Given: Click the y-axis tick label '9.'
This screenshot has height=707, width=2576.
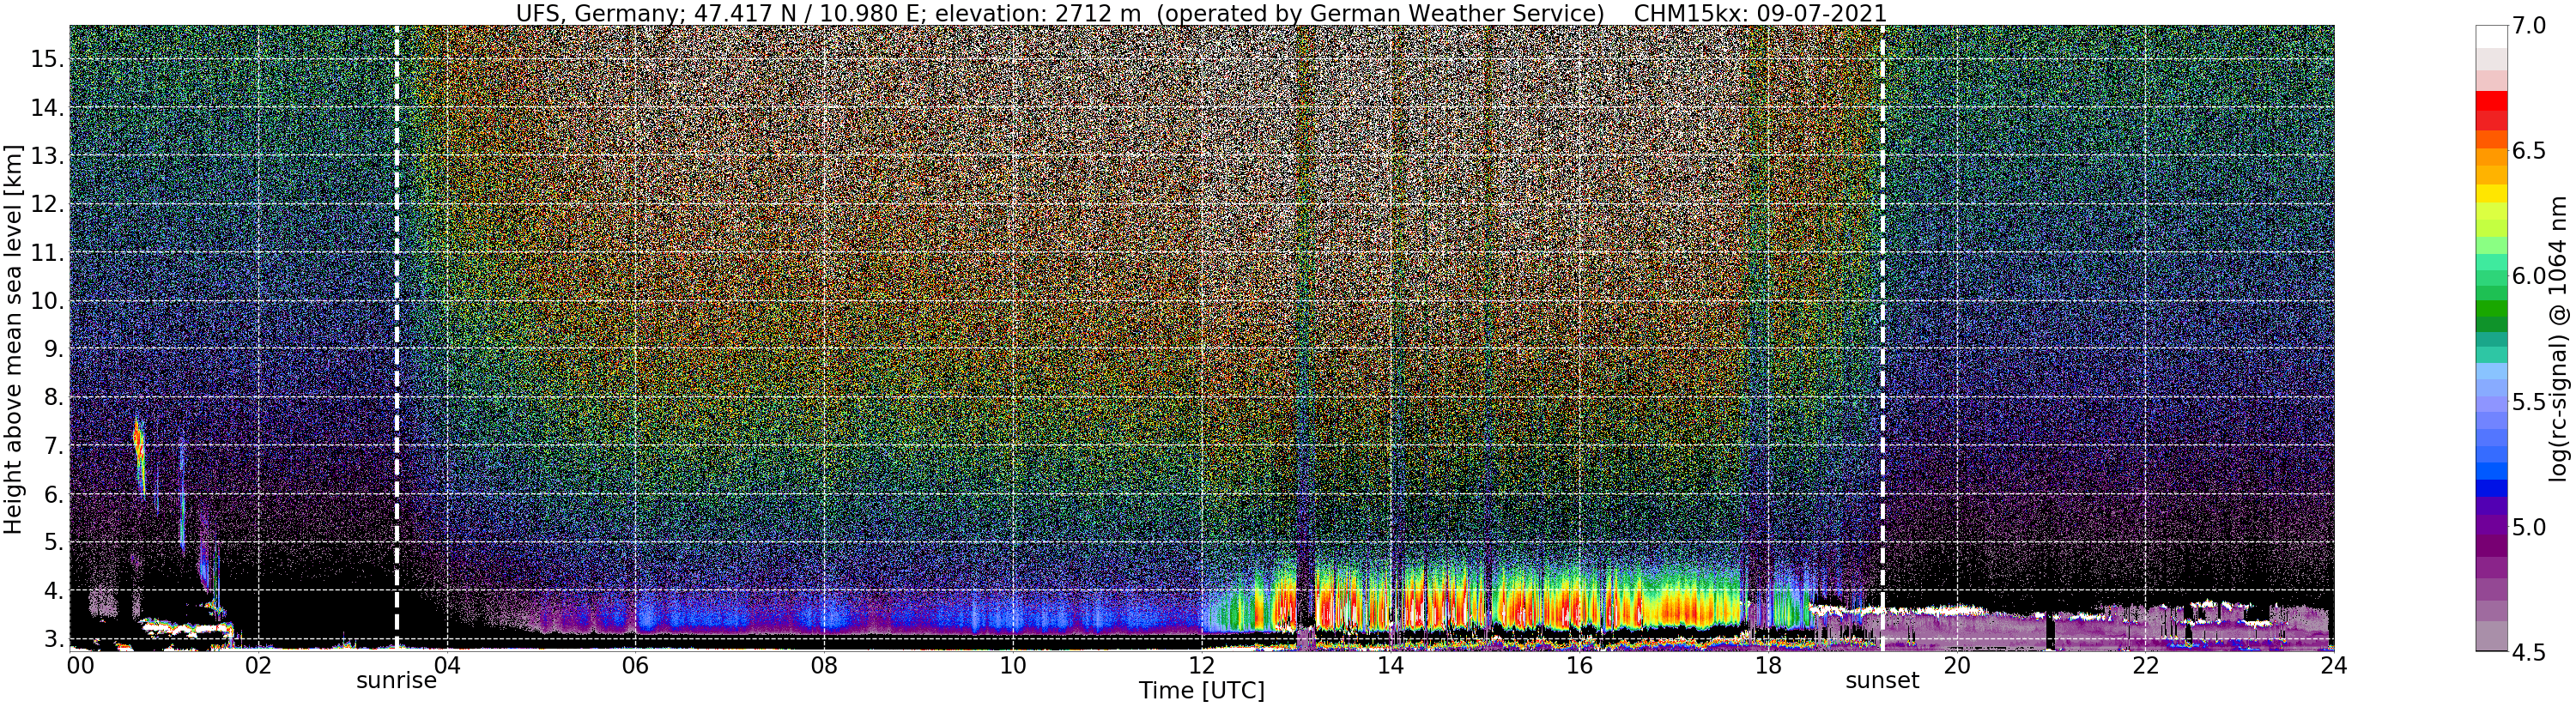Looking at the screenshot, I should point(54,350).
